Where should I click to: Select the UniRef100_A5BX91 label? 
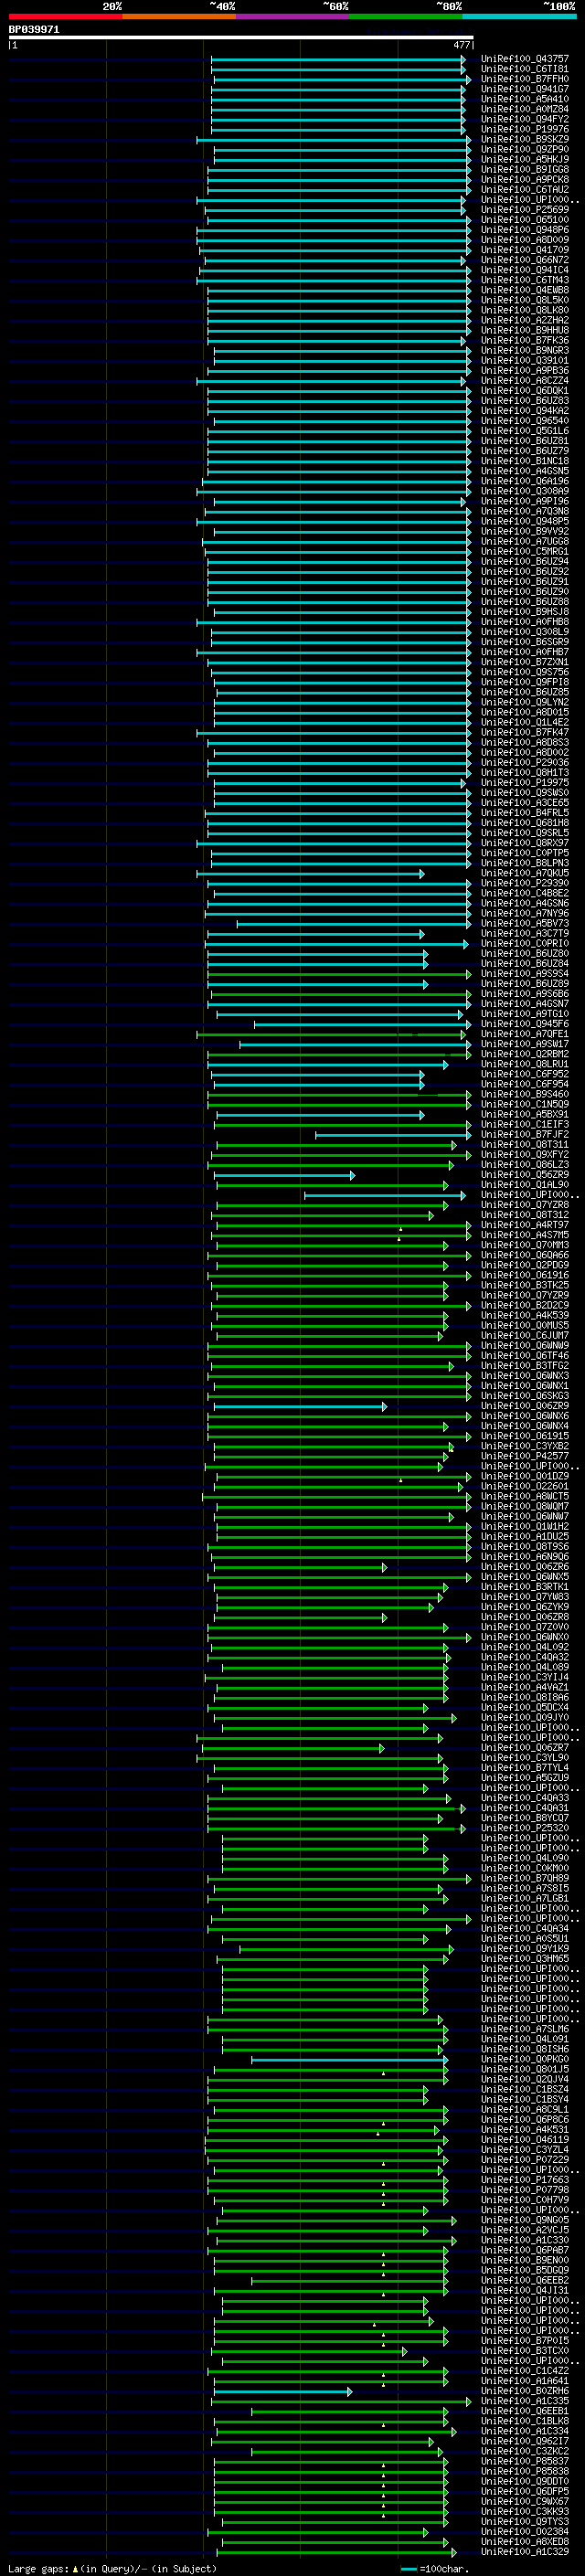click(525, 1114)
